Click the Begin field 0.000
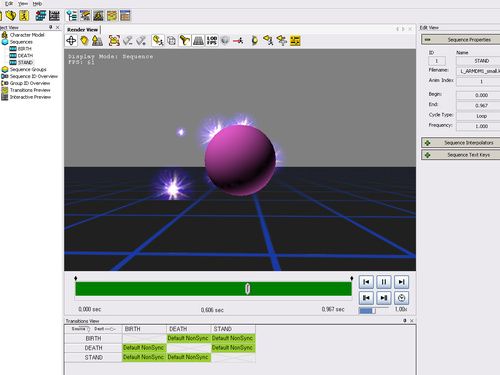Image resolution: width=500 pixels, height=375 pixels. click(478, 95)
